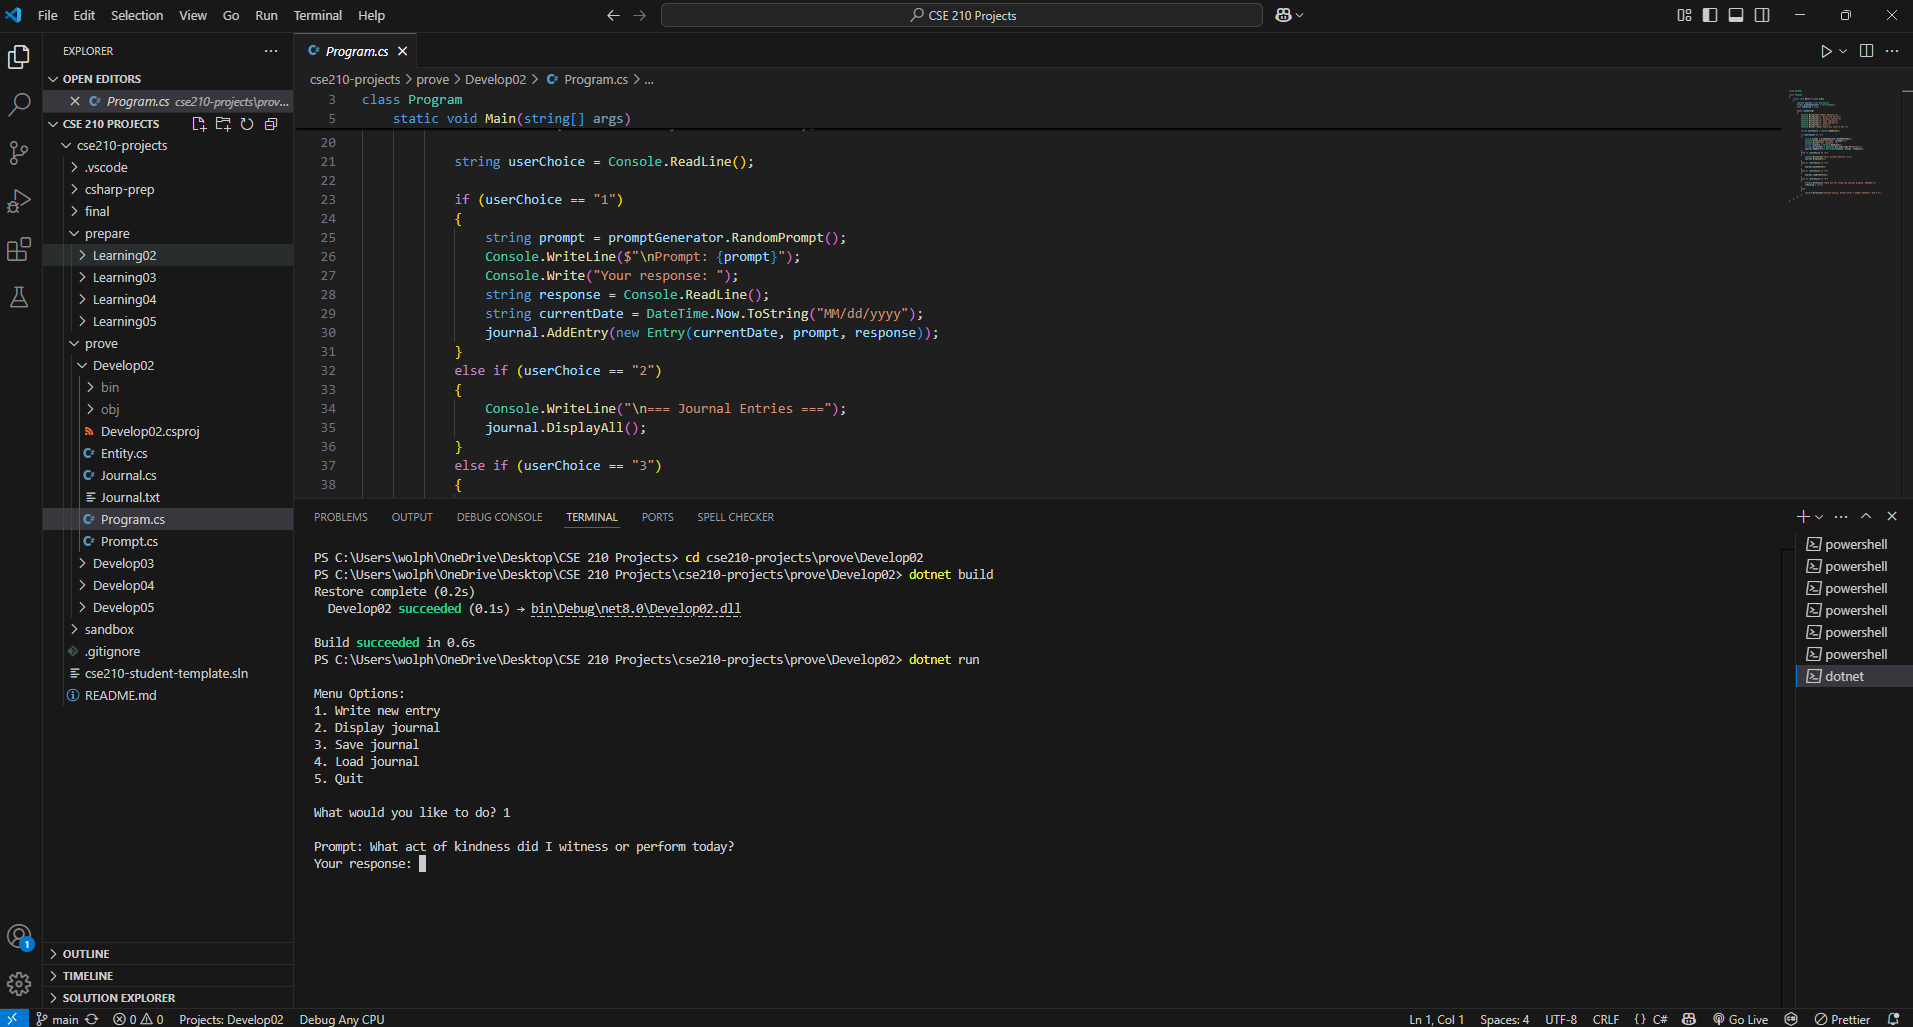Toggle the primary side bar visibility
This screenshot has width=1913, height=1027.
1710,15
